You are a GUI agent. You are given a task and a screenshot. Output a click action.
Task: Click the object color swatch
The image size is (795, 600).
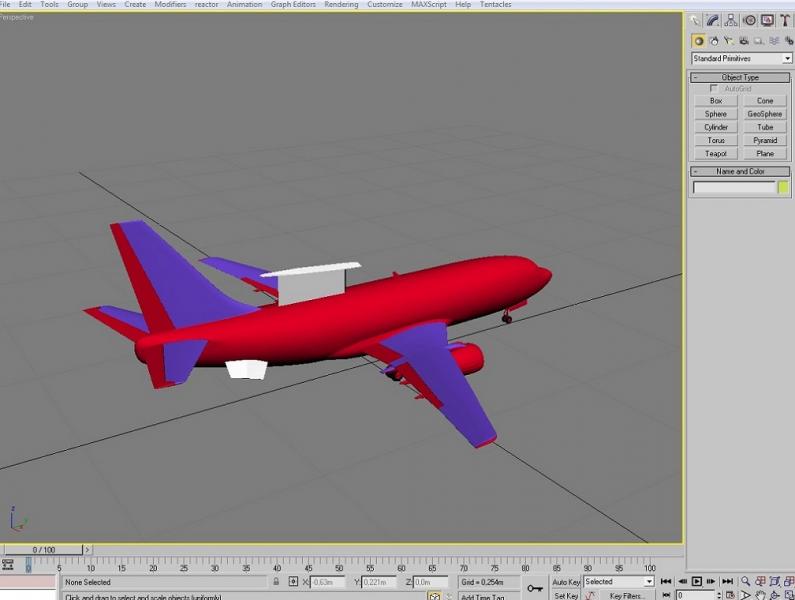(784, 188)
